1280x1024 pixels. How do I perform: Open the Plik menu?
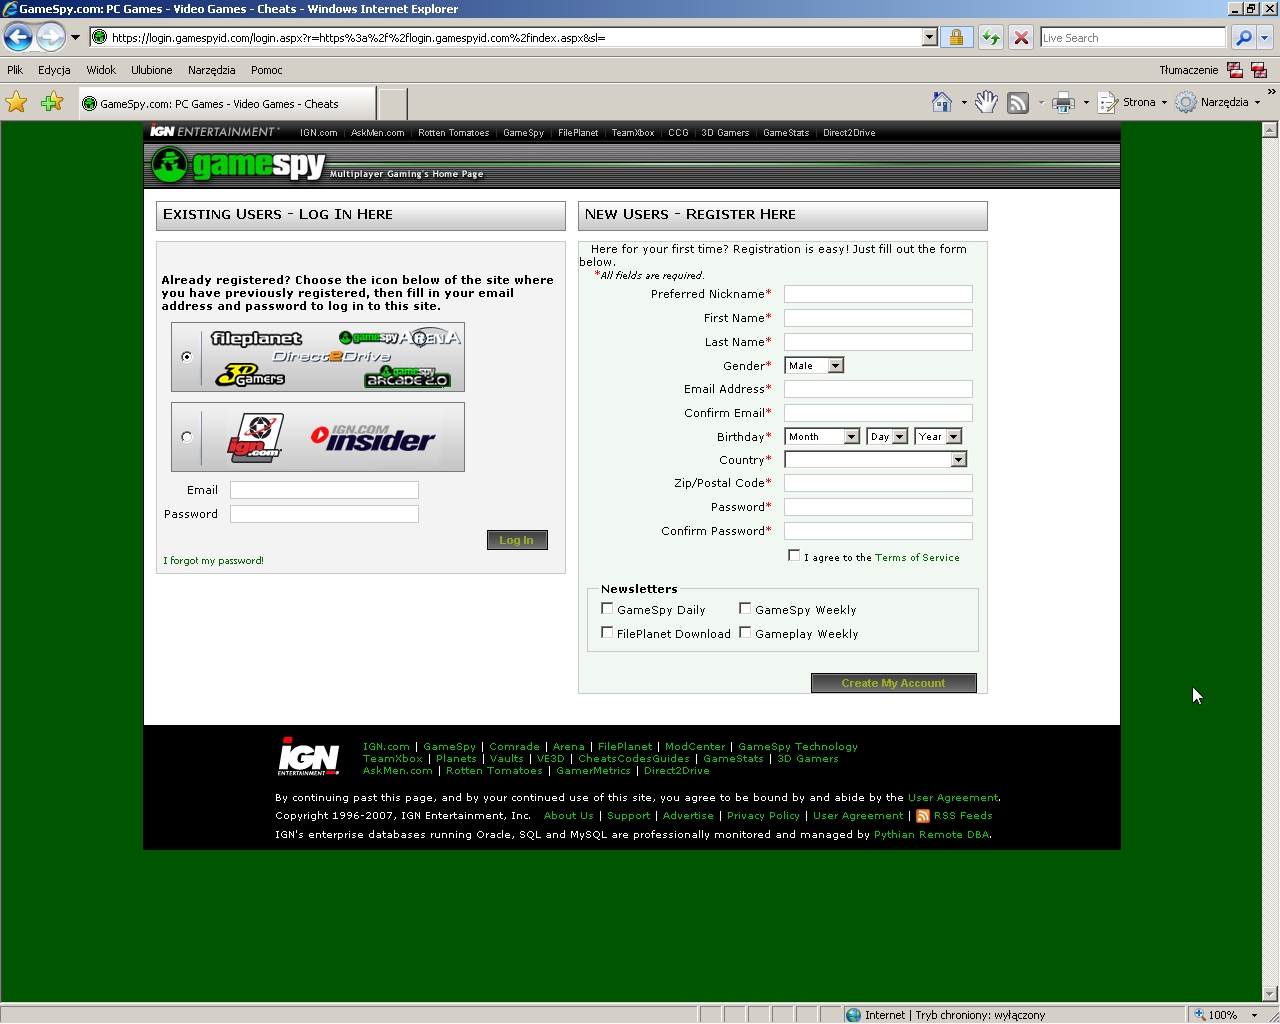click(15, 70)
